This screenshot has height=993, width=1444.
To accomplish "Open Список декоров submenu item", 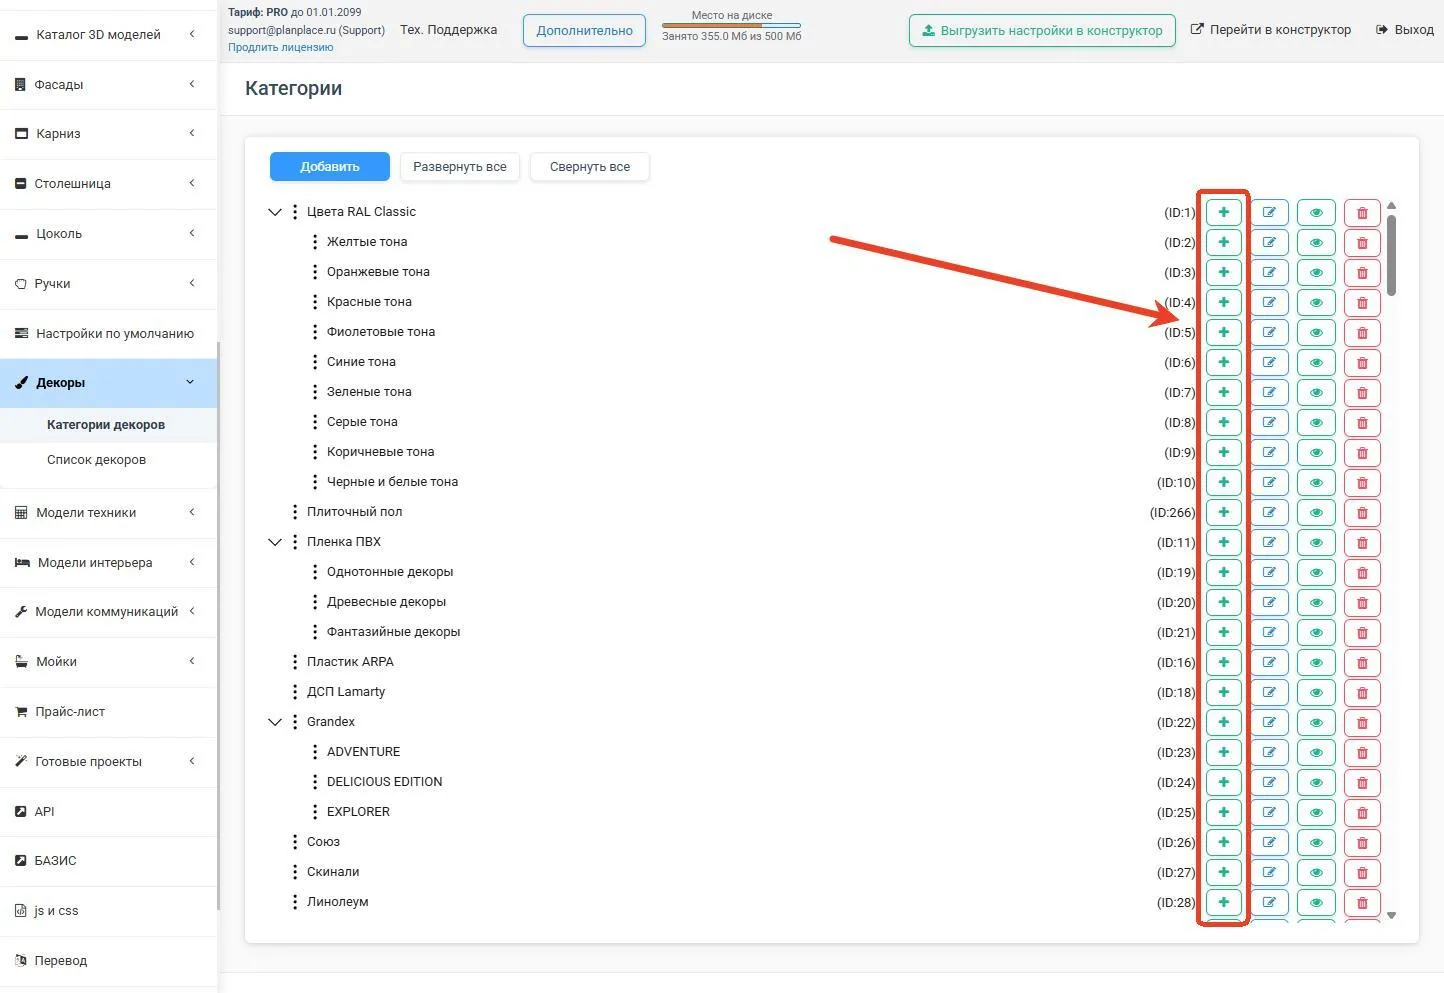I will (x=96, y=459).
